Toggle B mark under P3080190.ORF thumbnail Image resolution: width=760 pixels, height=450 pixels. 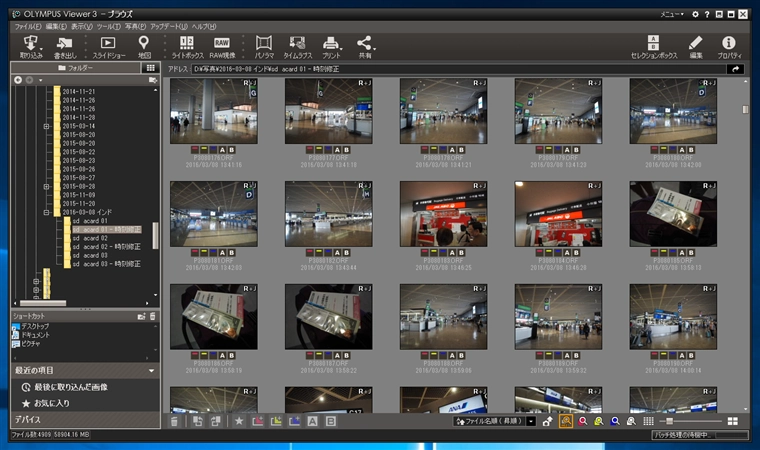pyautogui.click(x=691, y=355)
